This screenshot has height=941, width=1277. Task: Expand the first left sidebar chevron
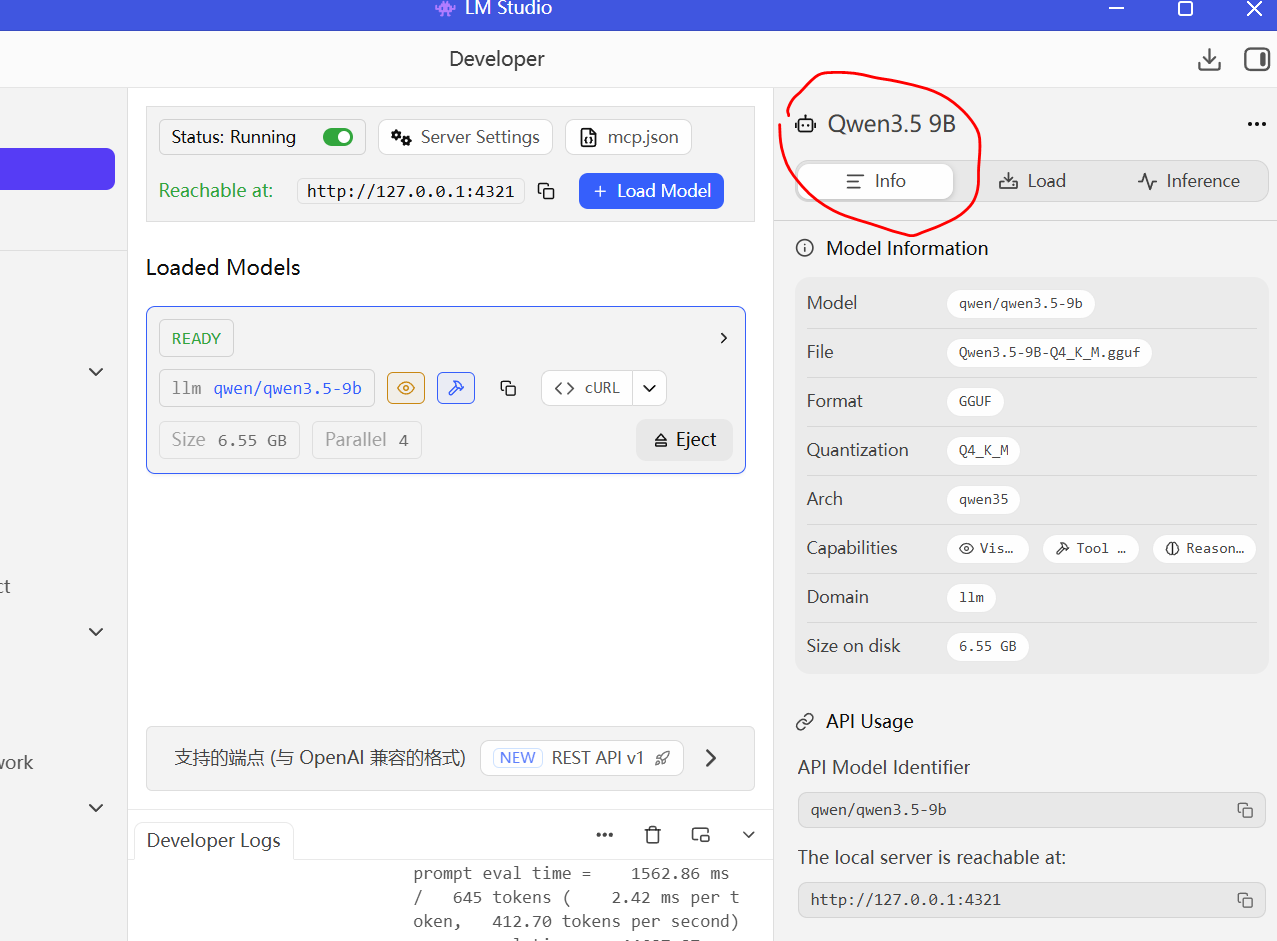(x=96, y=372)
